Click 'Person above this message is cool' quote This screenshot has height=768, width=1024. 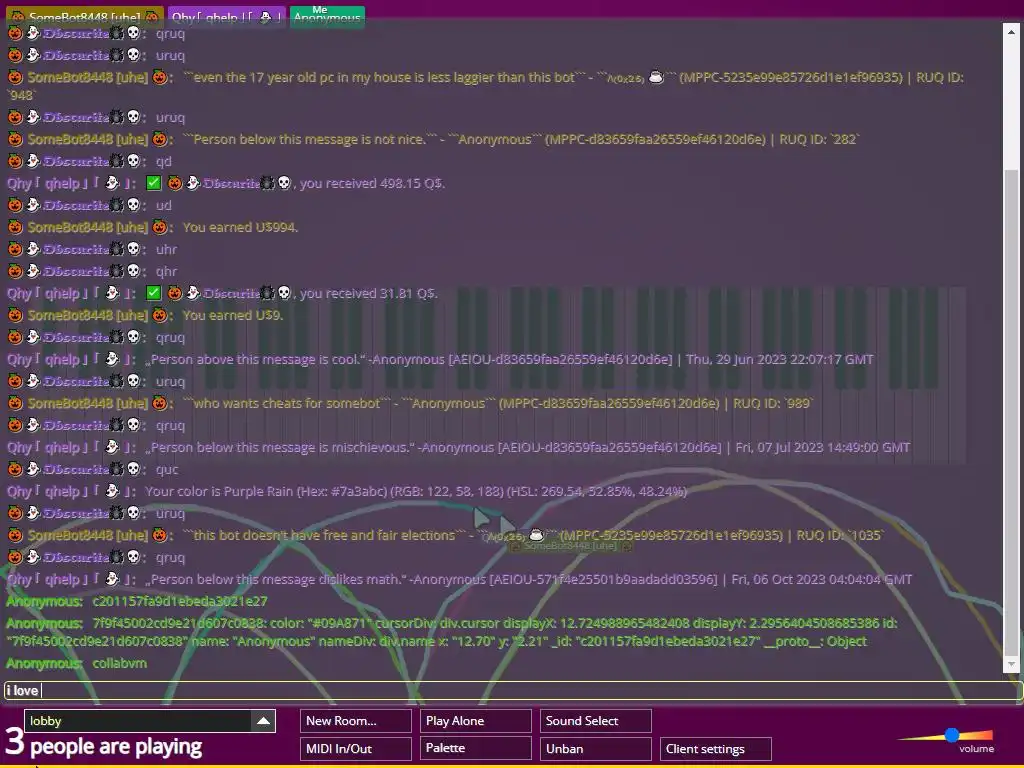[255, 359]
